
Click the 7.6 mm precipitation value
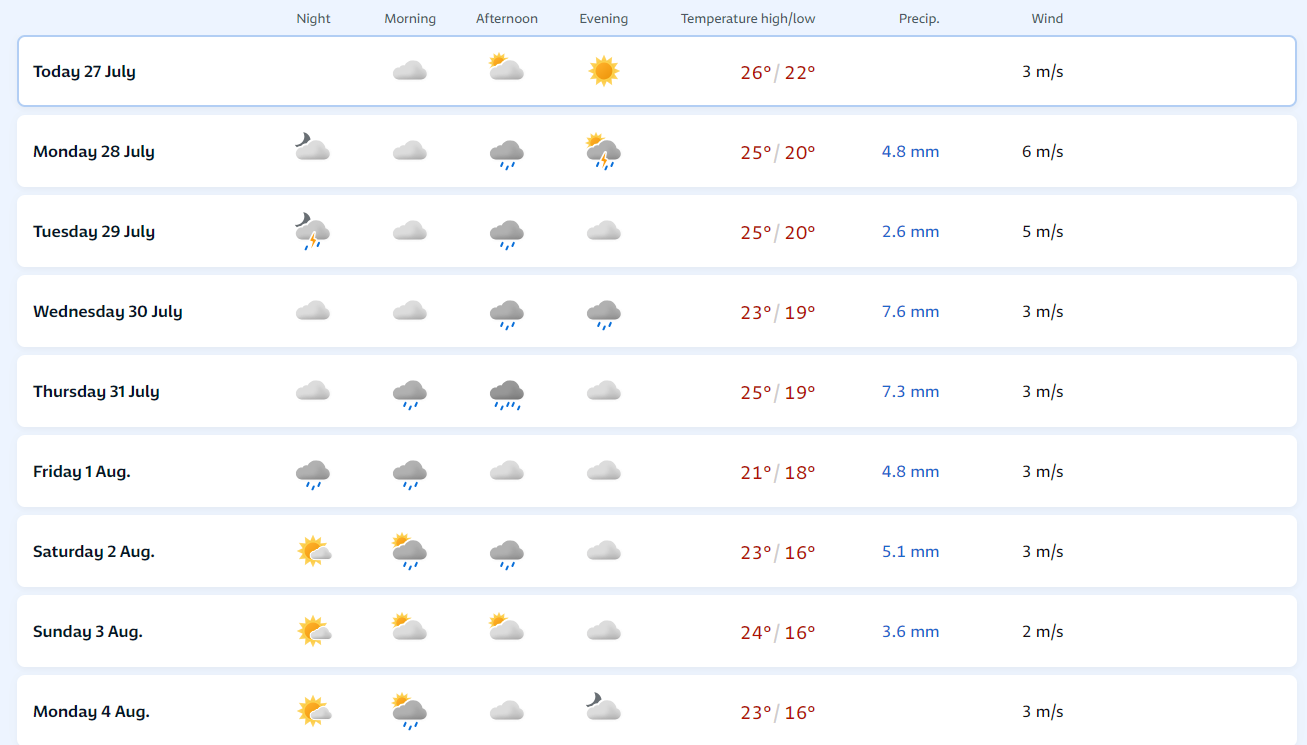(910, 312)
